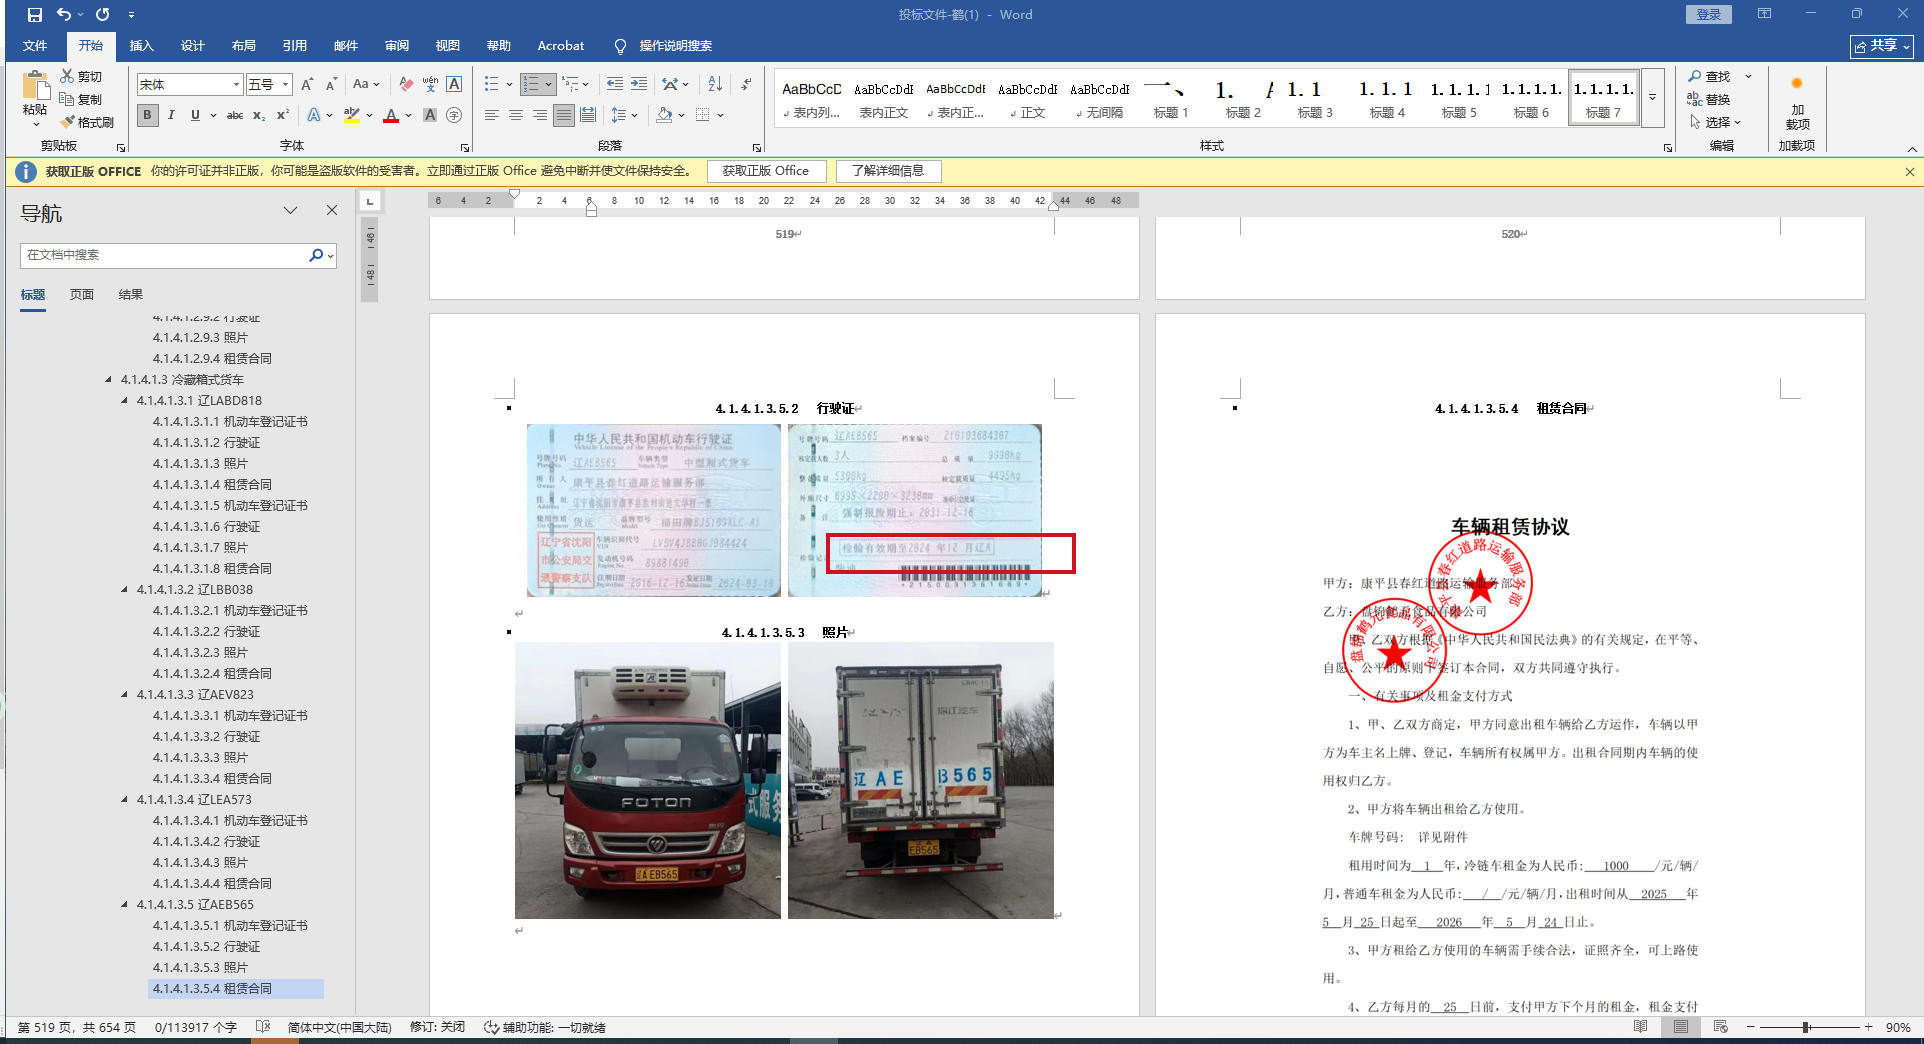Image resolution: width=1924 pixels, height=1044 pixels.
Task: Click 替换 in the editing group
Action: pyautogui.click(x=1709, y=99)
